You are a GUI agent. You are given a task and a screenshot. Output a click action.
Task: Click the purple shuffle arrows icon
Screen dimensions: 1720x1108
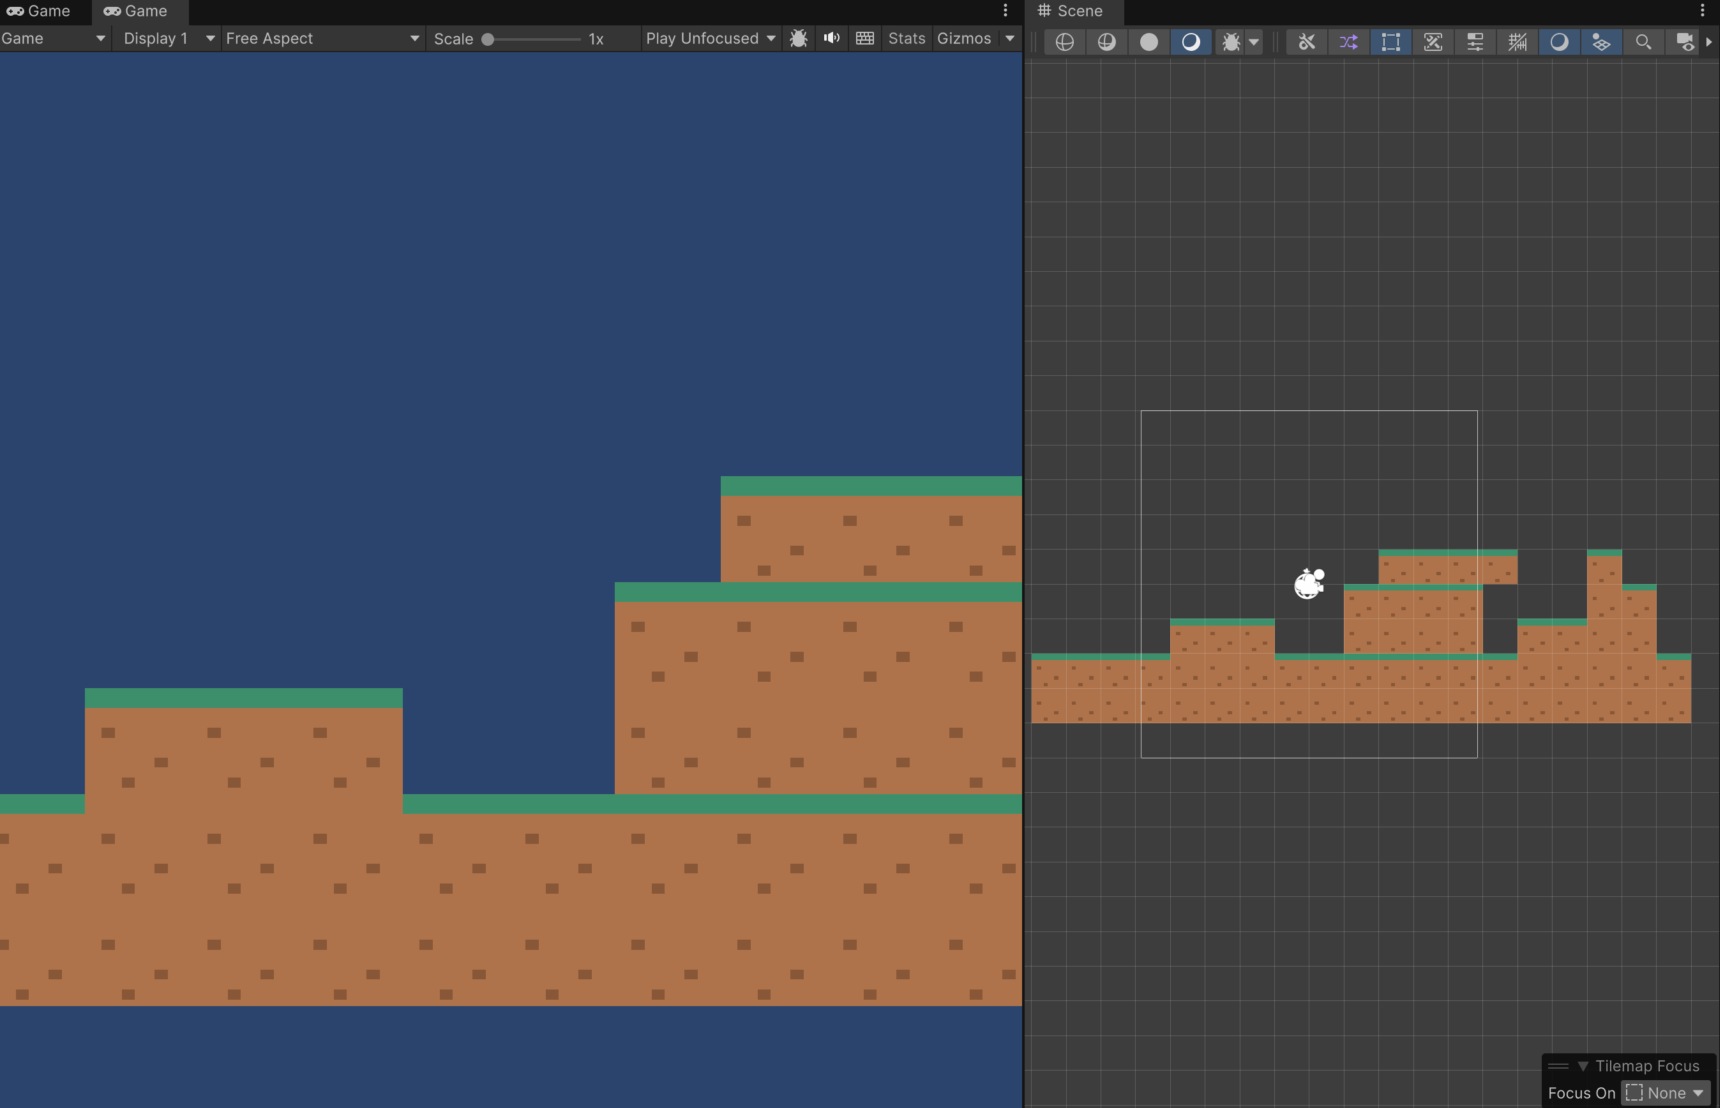[x=1349, y=42]
